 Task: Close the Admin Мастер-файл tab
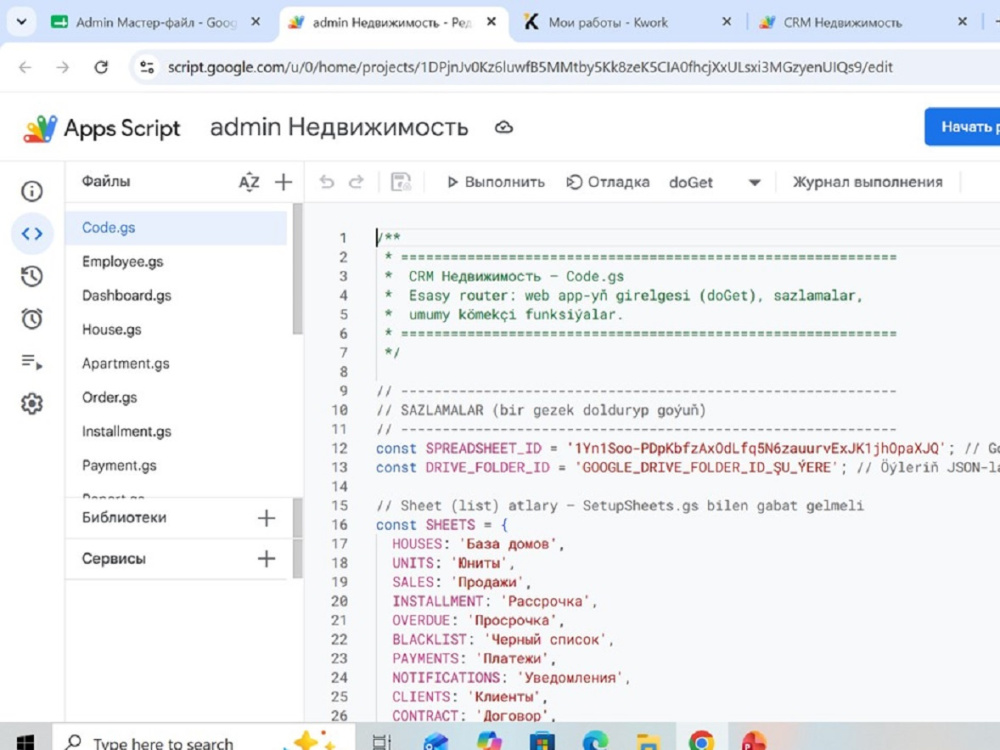(255, 22)
